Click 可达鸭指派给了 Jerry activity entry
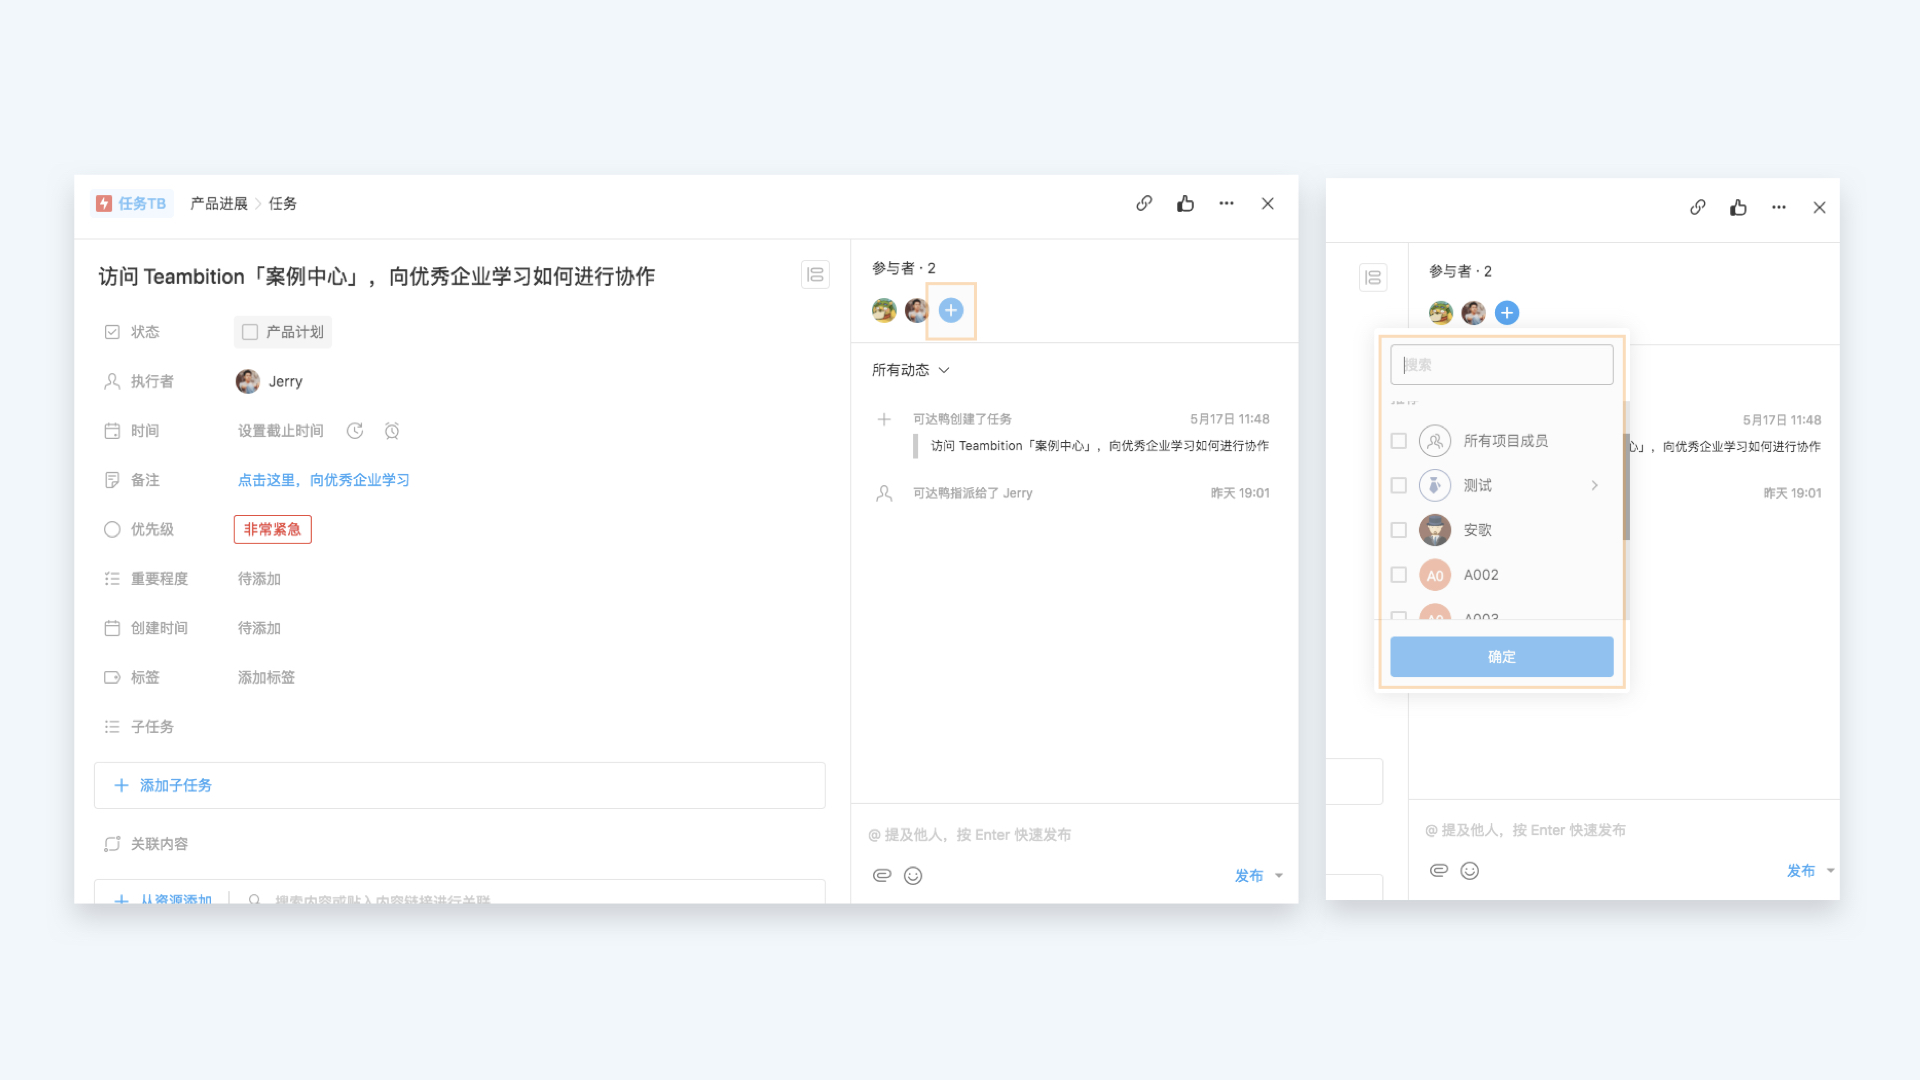Screen dimensions: 1920x1080 (973, 493)
